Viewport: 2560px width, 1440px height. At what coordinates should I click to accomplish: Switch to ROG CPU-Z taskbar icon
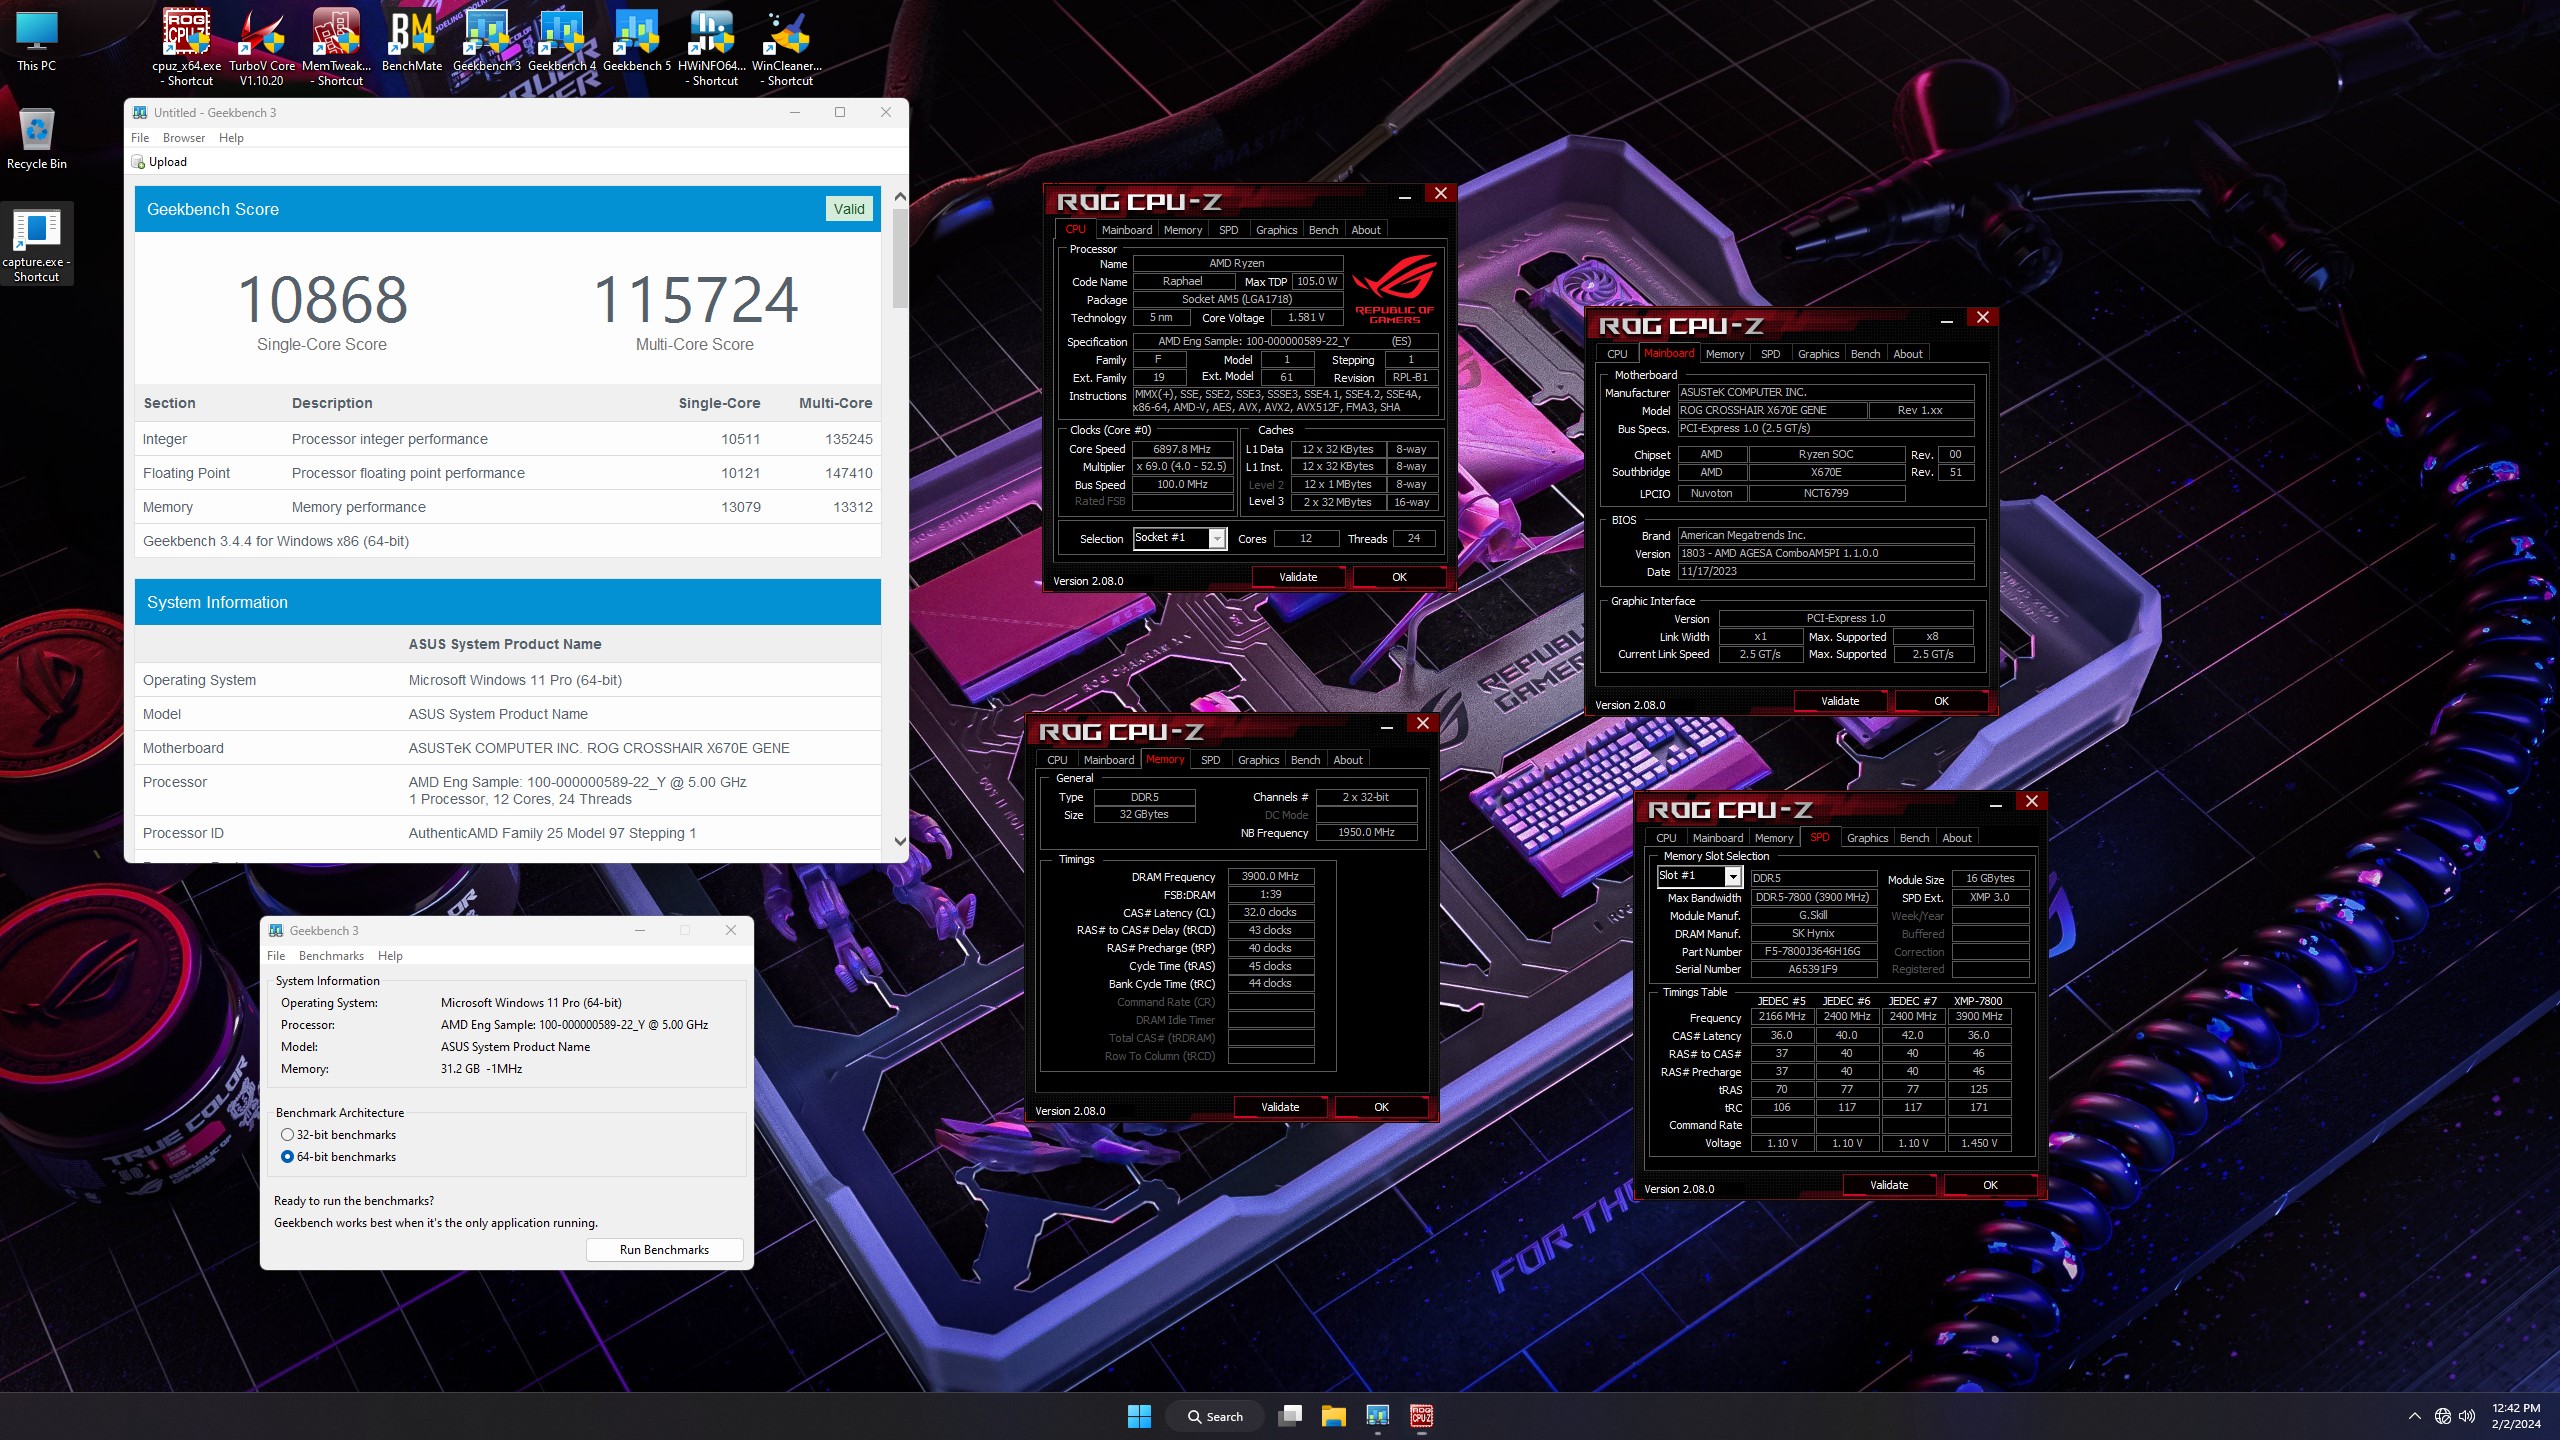pyautogui.click(x=1422, y=1416)
